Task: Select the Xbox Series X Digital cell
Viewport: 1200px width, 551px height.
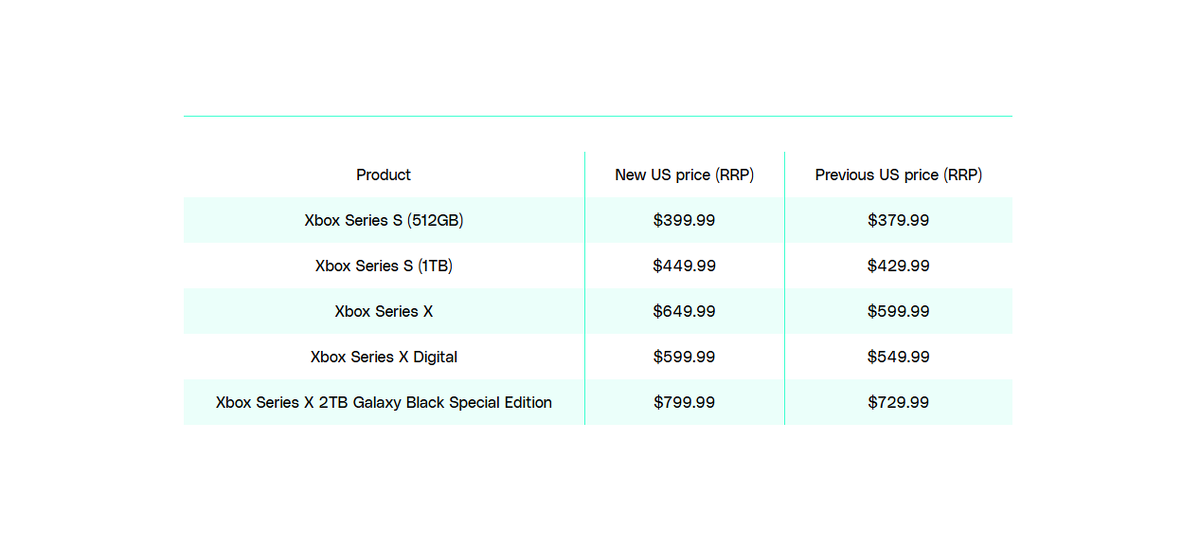Action: click(384, 357)
